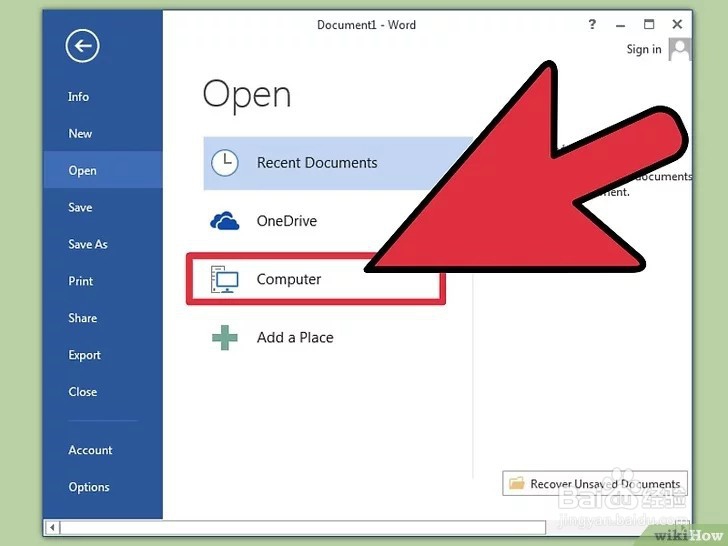
Task: Open the Print page
Action: (x=81, y=281)
